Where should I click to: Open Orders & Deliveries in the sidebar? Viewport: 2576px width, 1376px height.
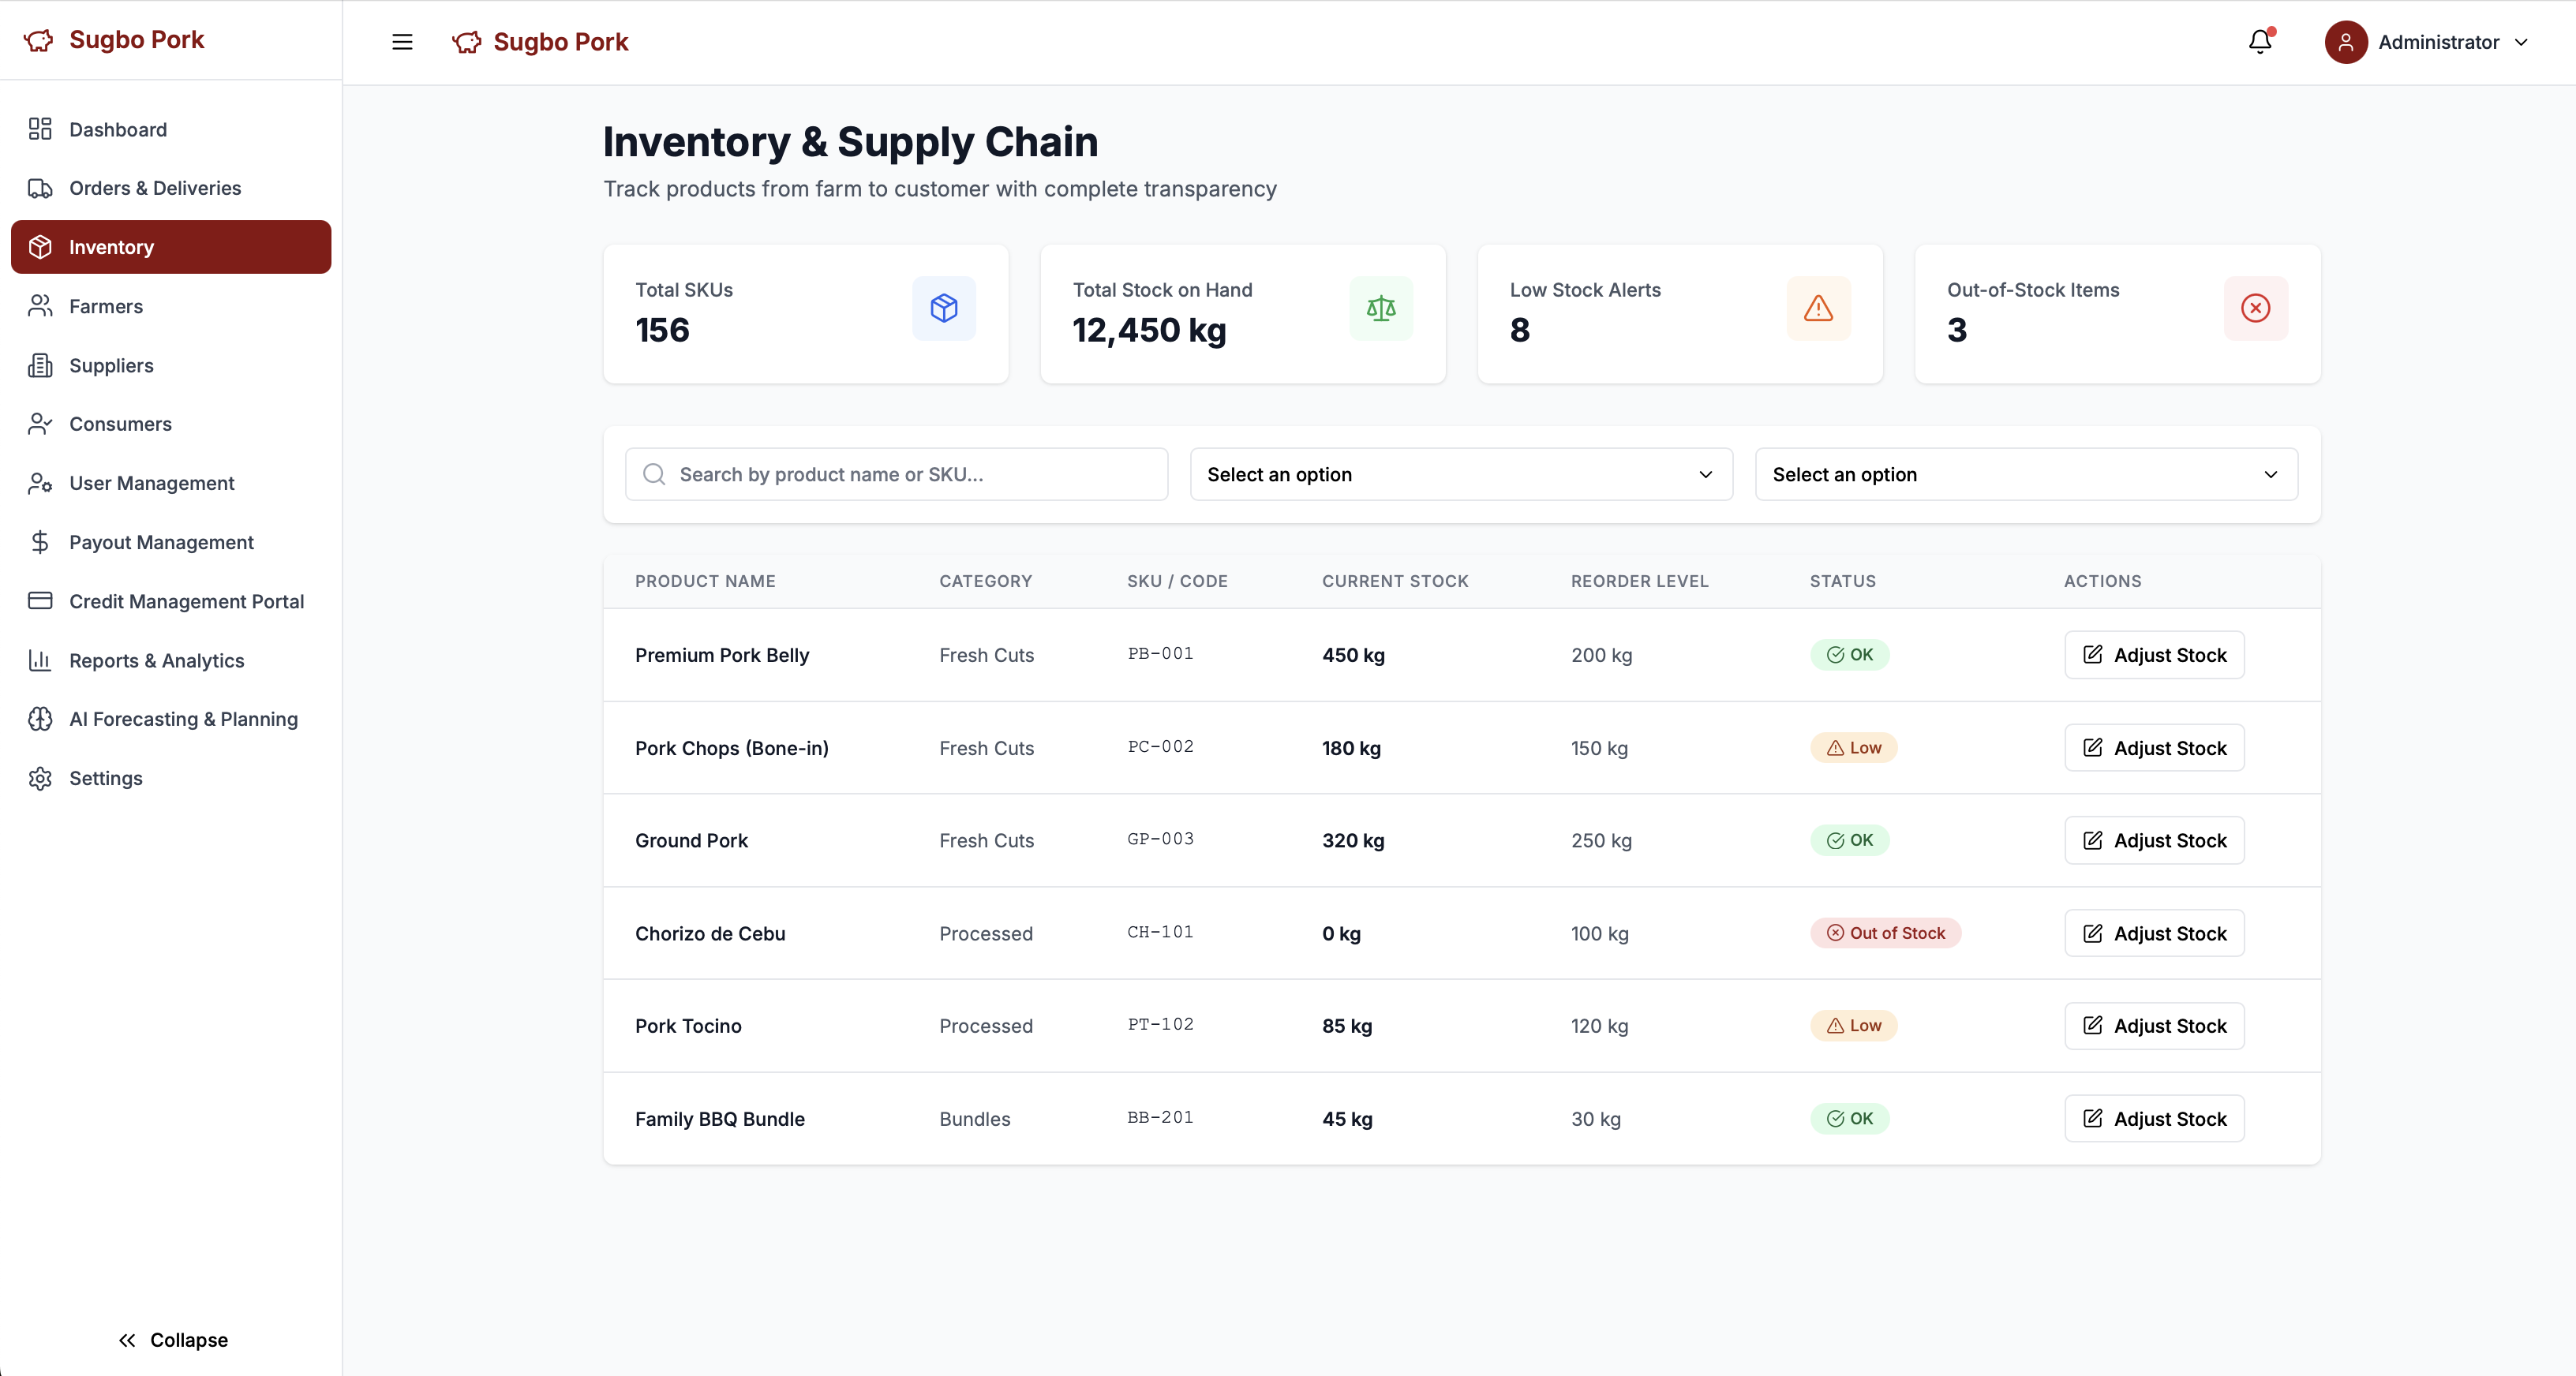155,188
